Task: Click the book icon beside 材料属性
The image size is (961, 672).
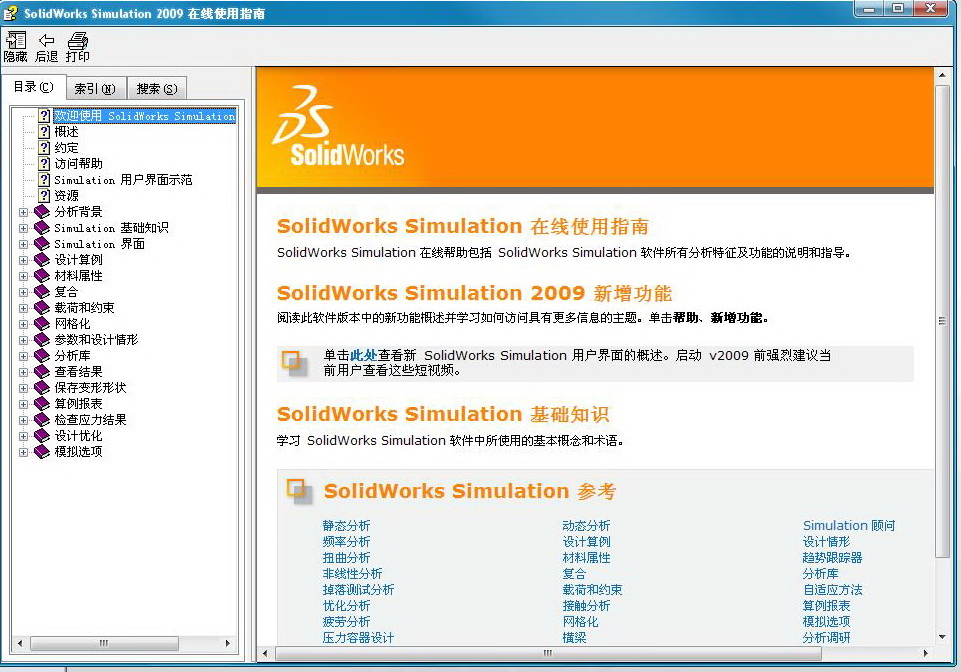Action: pyautogui.click(x=41, y=275)
